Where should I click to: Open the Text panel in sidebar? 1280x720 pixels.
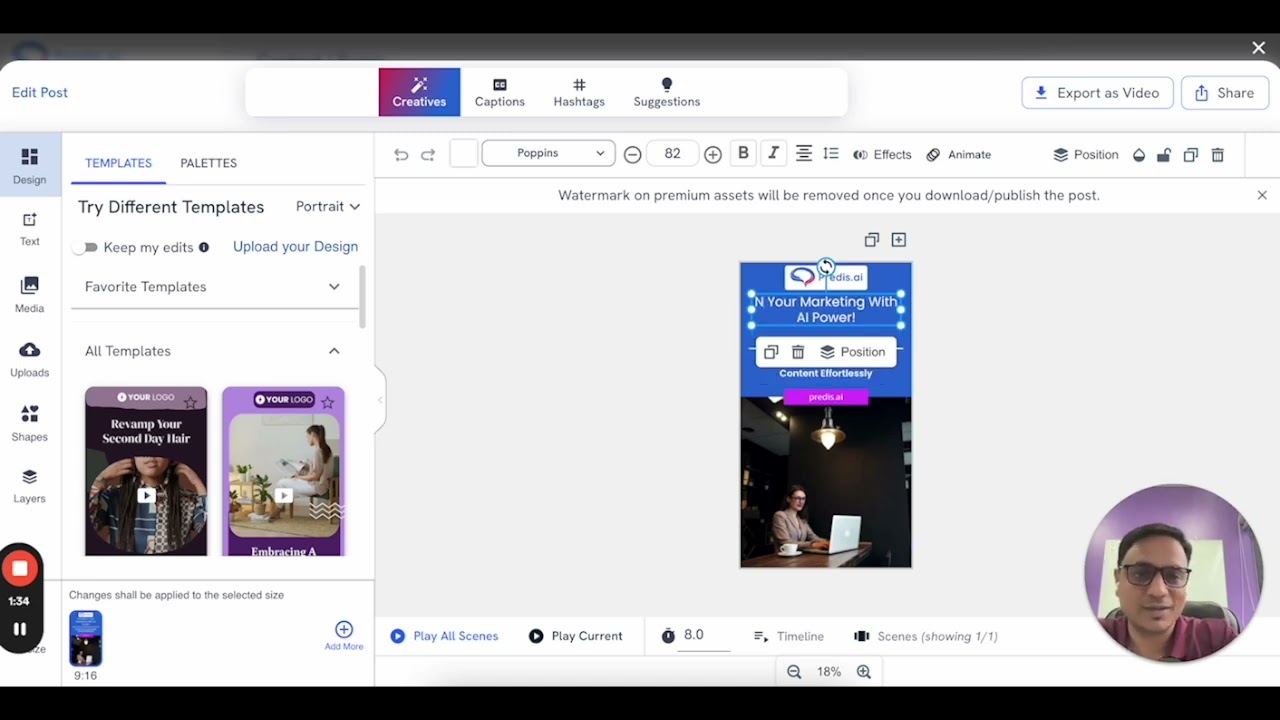tap(29, 229)
